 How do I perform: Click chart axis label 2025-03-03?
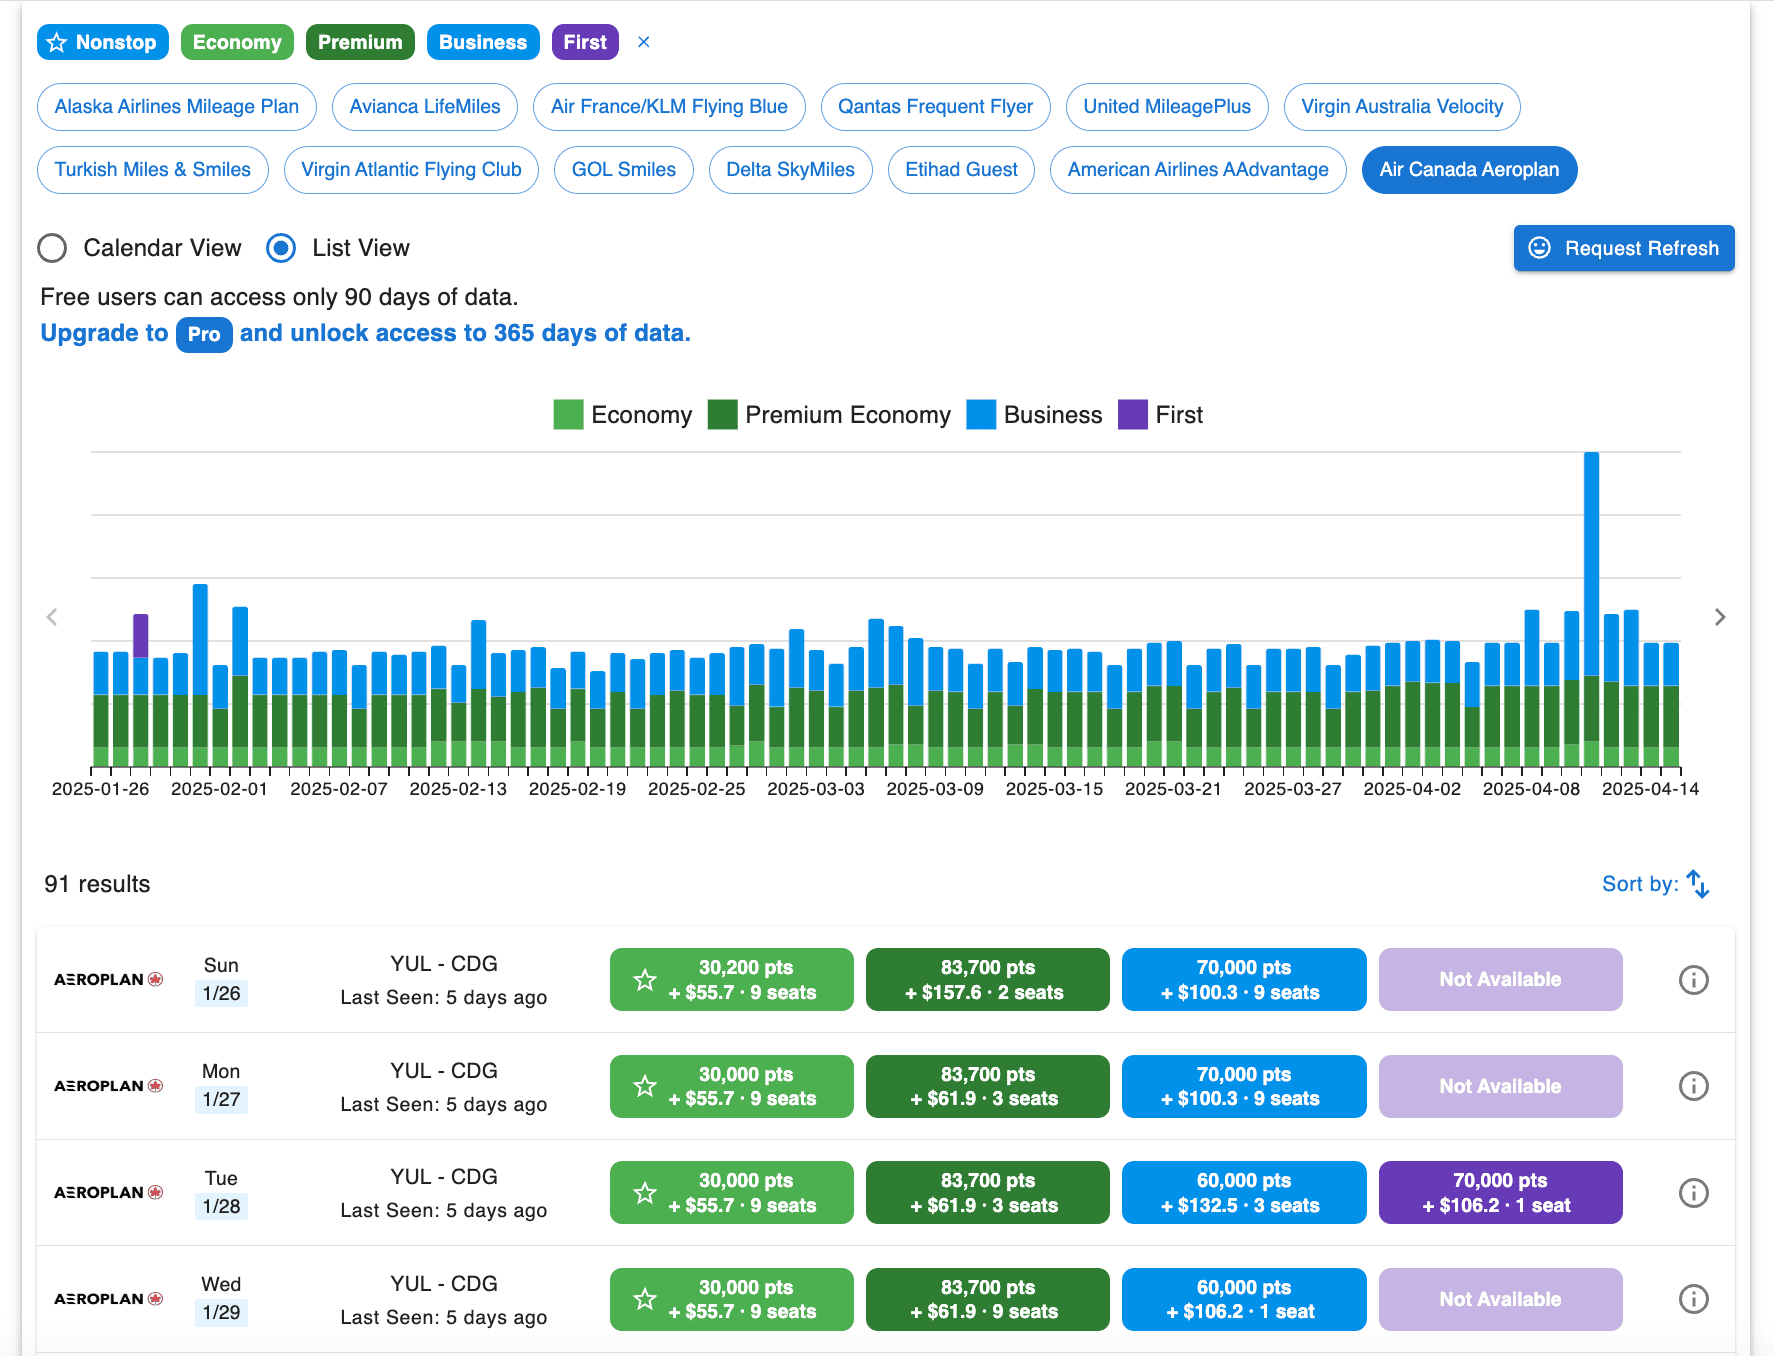pos(815,789)
